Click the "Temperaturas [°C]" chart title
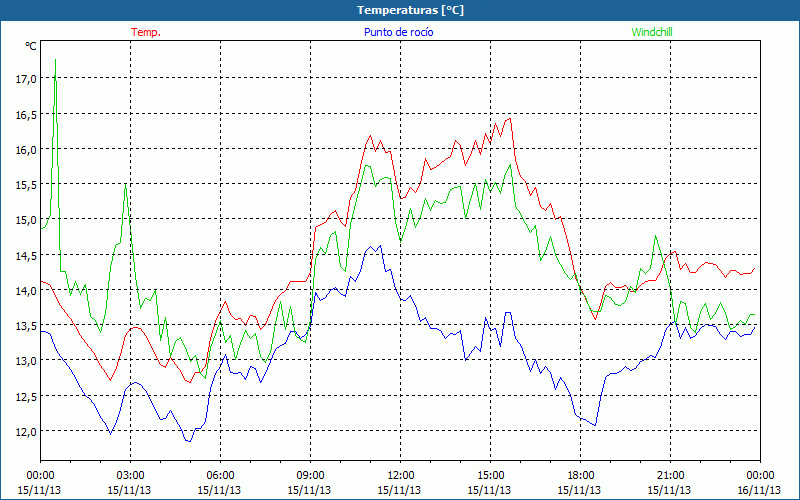800x500 pixels. [x=410, y=10]
